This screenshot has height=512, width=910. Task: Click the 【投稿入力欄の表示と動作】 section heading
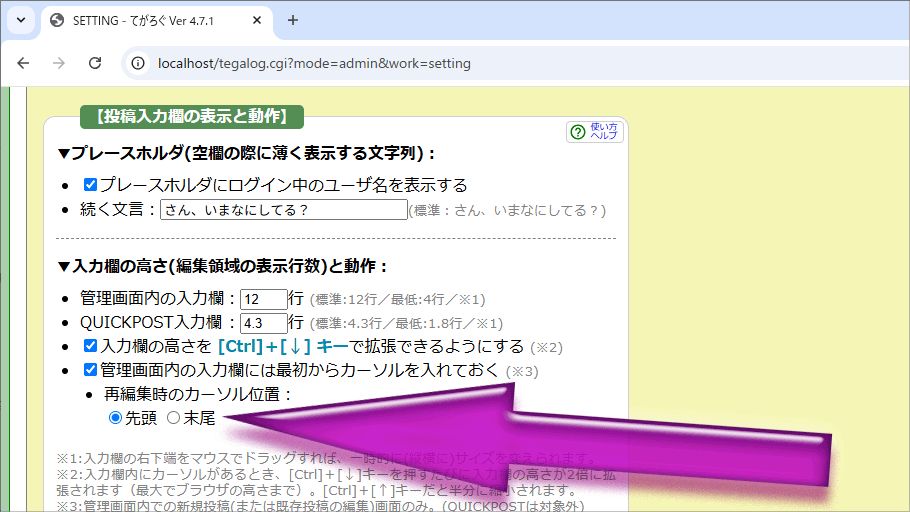[192, 116]
